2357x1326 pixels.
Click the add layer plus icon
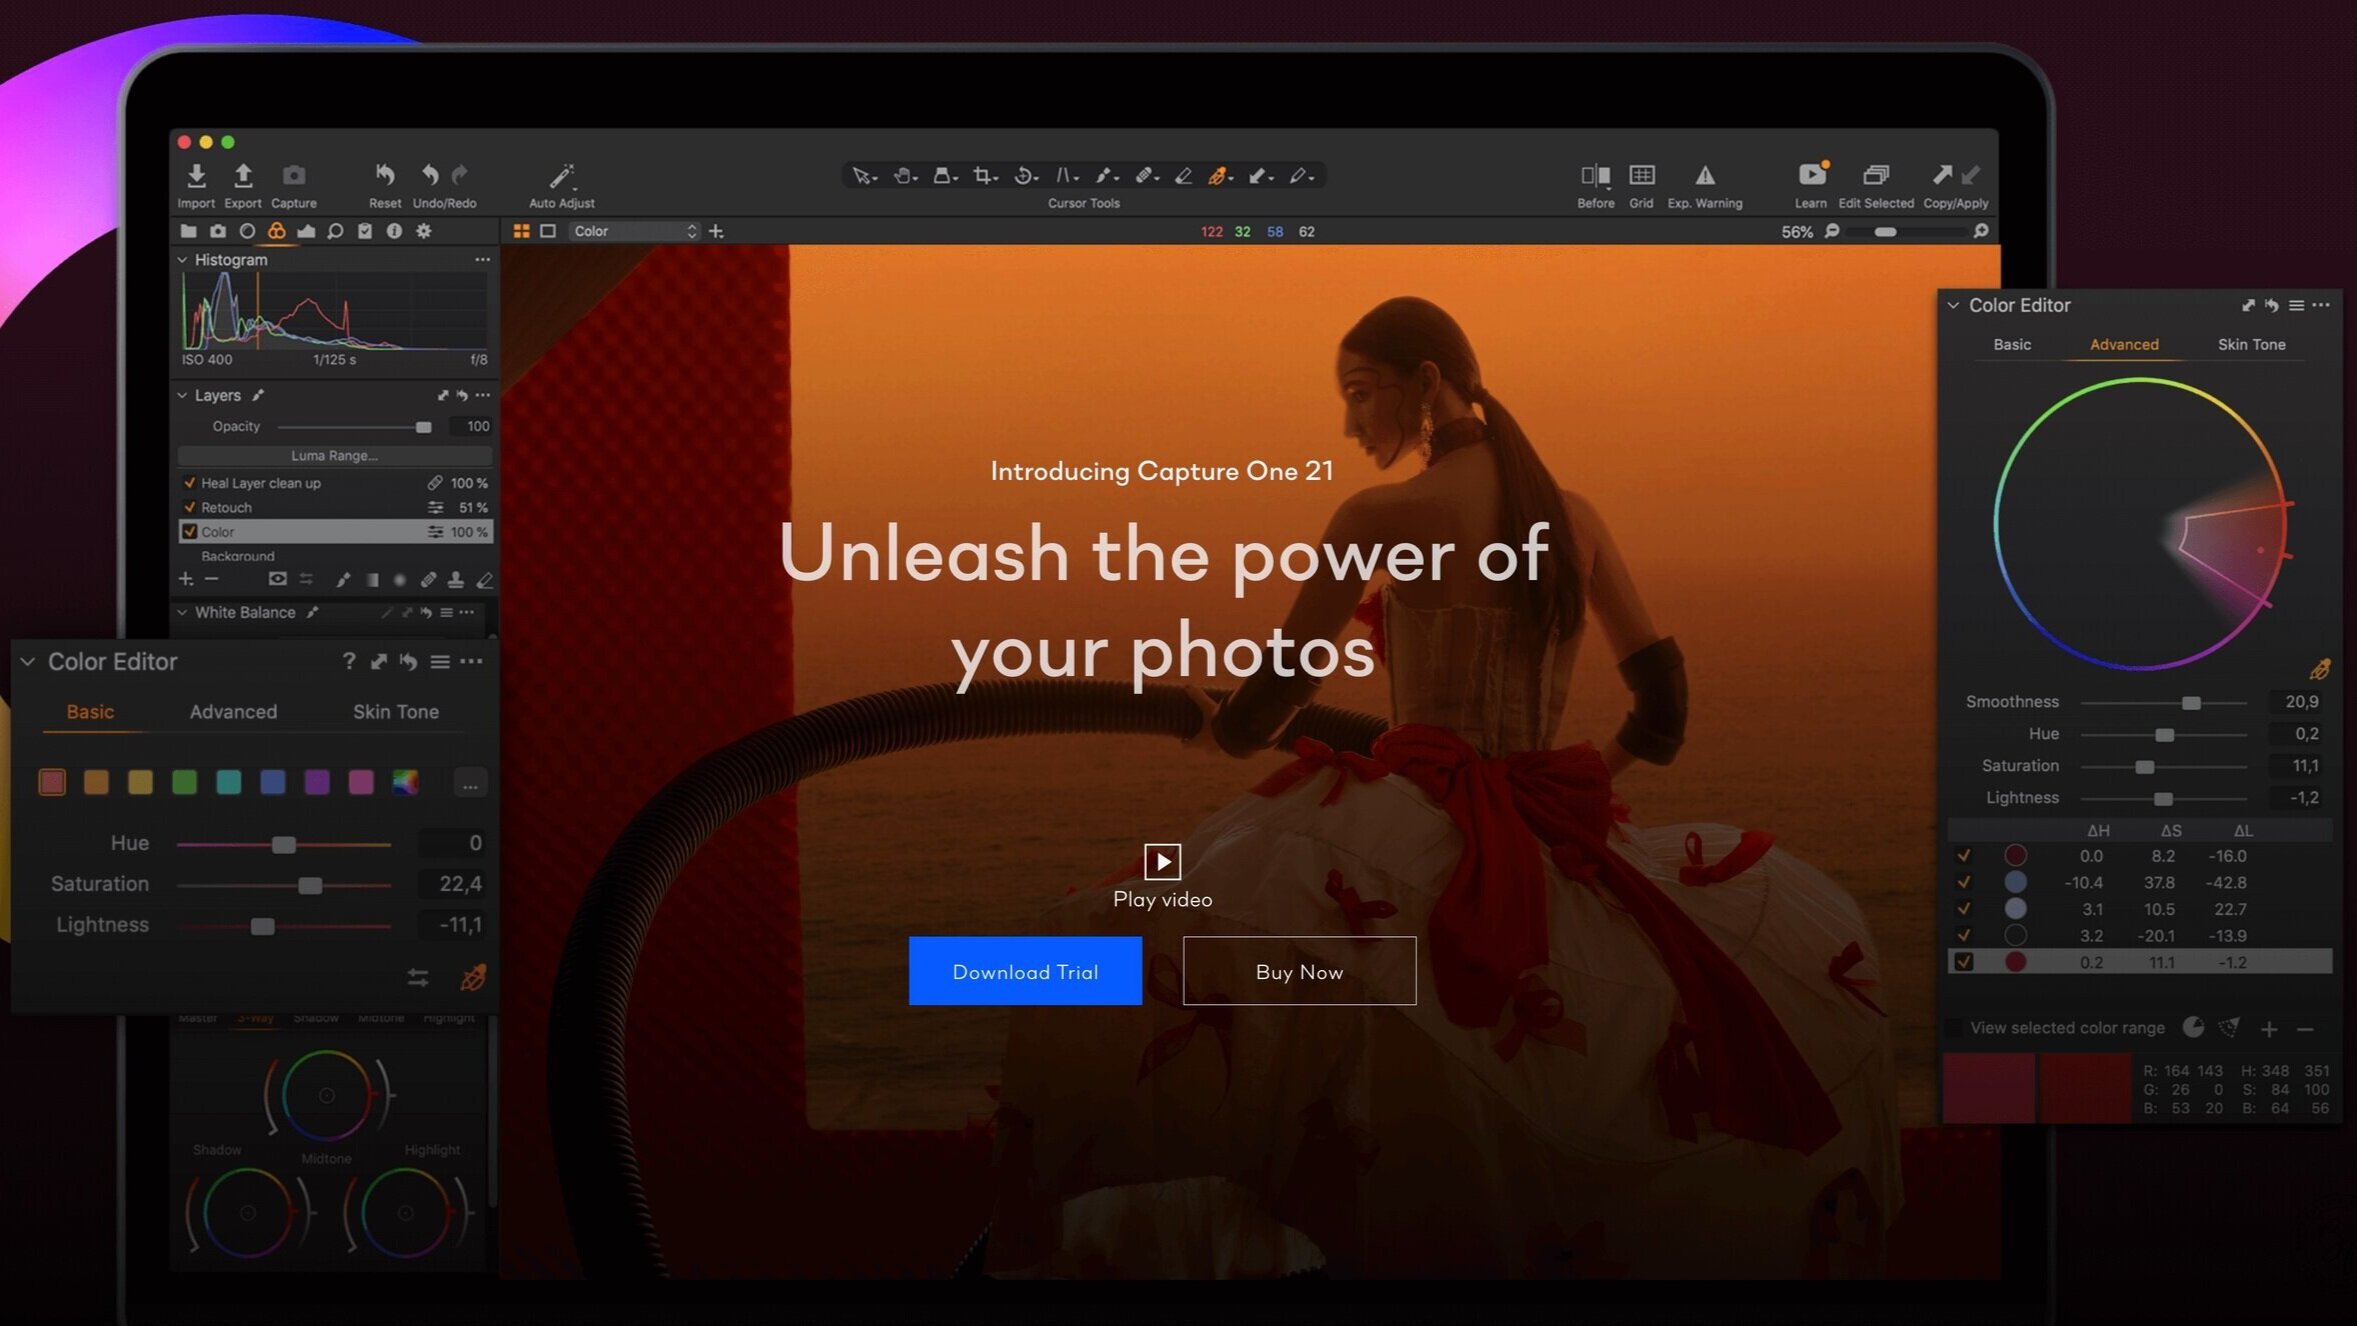(186, 579)
